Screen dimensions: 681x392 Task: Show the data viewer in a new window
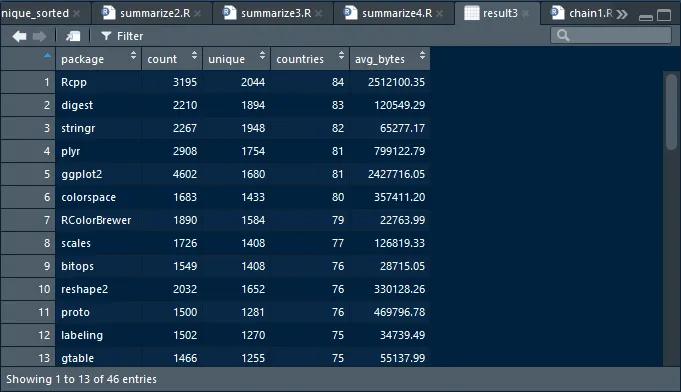[x=73, y=36]
